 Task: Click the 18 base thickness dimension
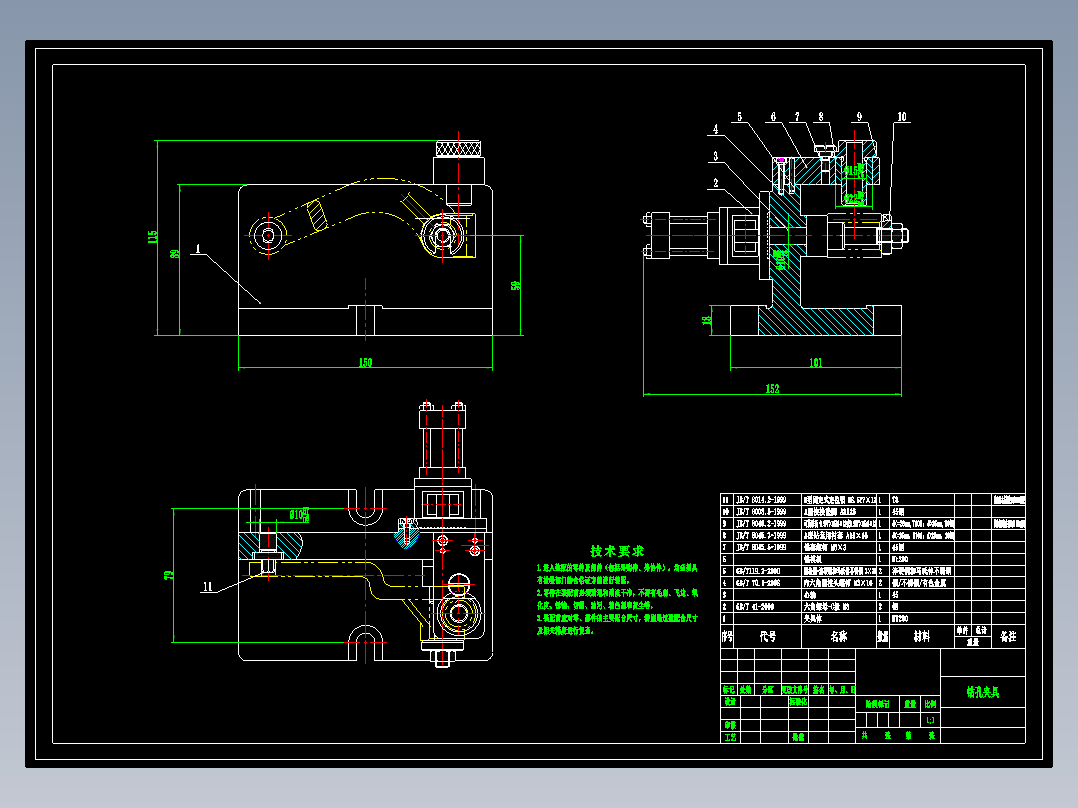pos(706,320)
